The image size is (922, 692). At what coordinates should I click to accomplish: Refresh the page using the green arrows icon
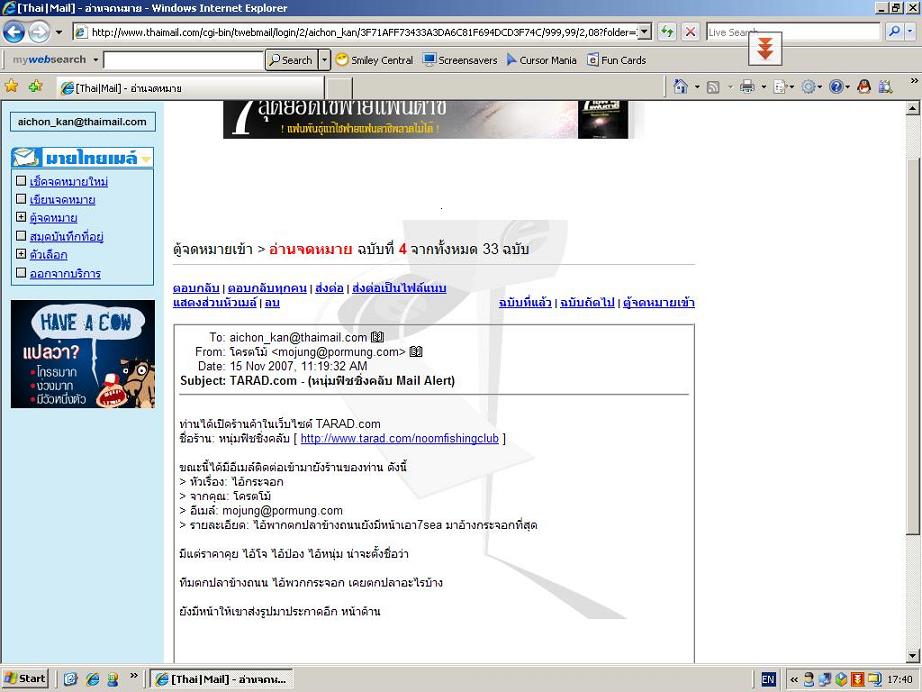point(667,32)
